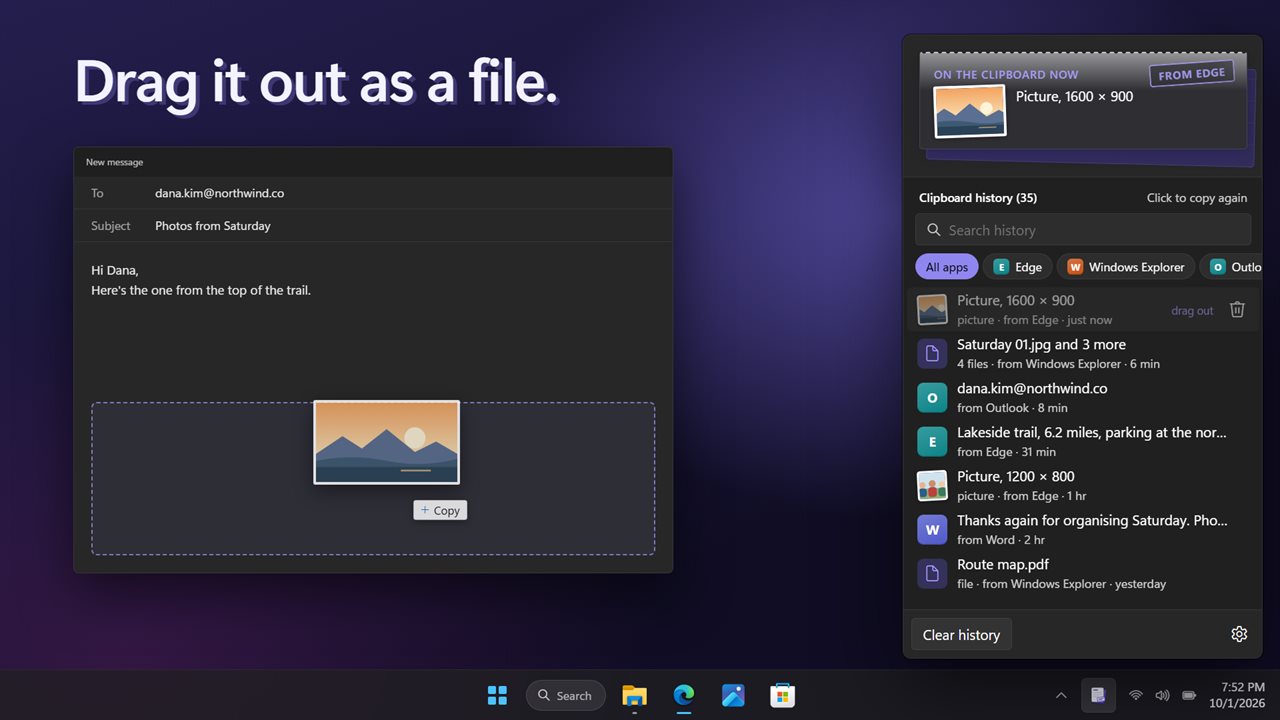Copy the Lakeside trail, 6.2 miles entry
This screenshot has width=1280, height=720.
(1083, 442)
